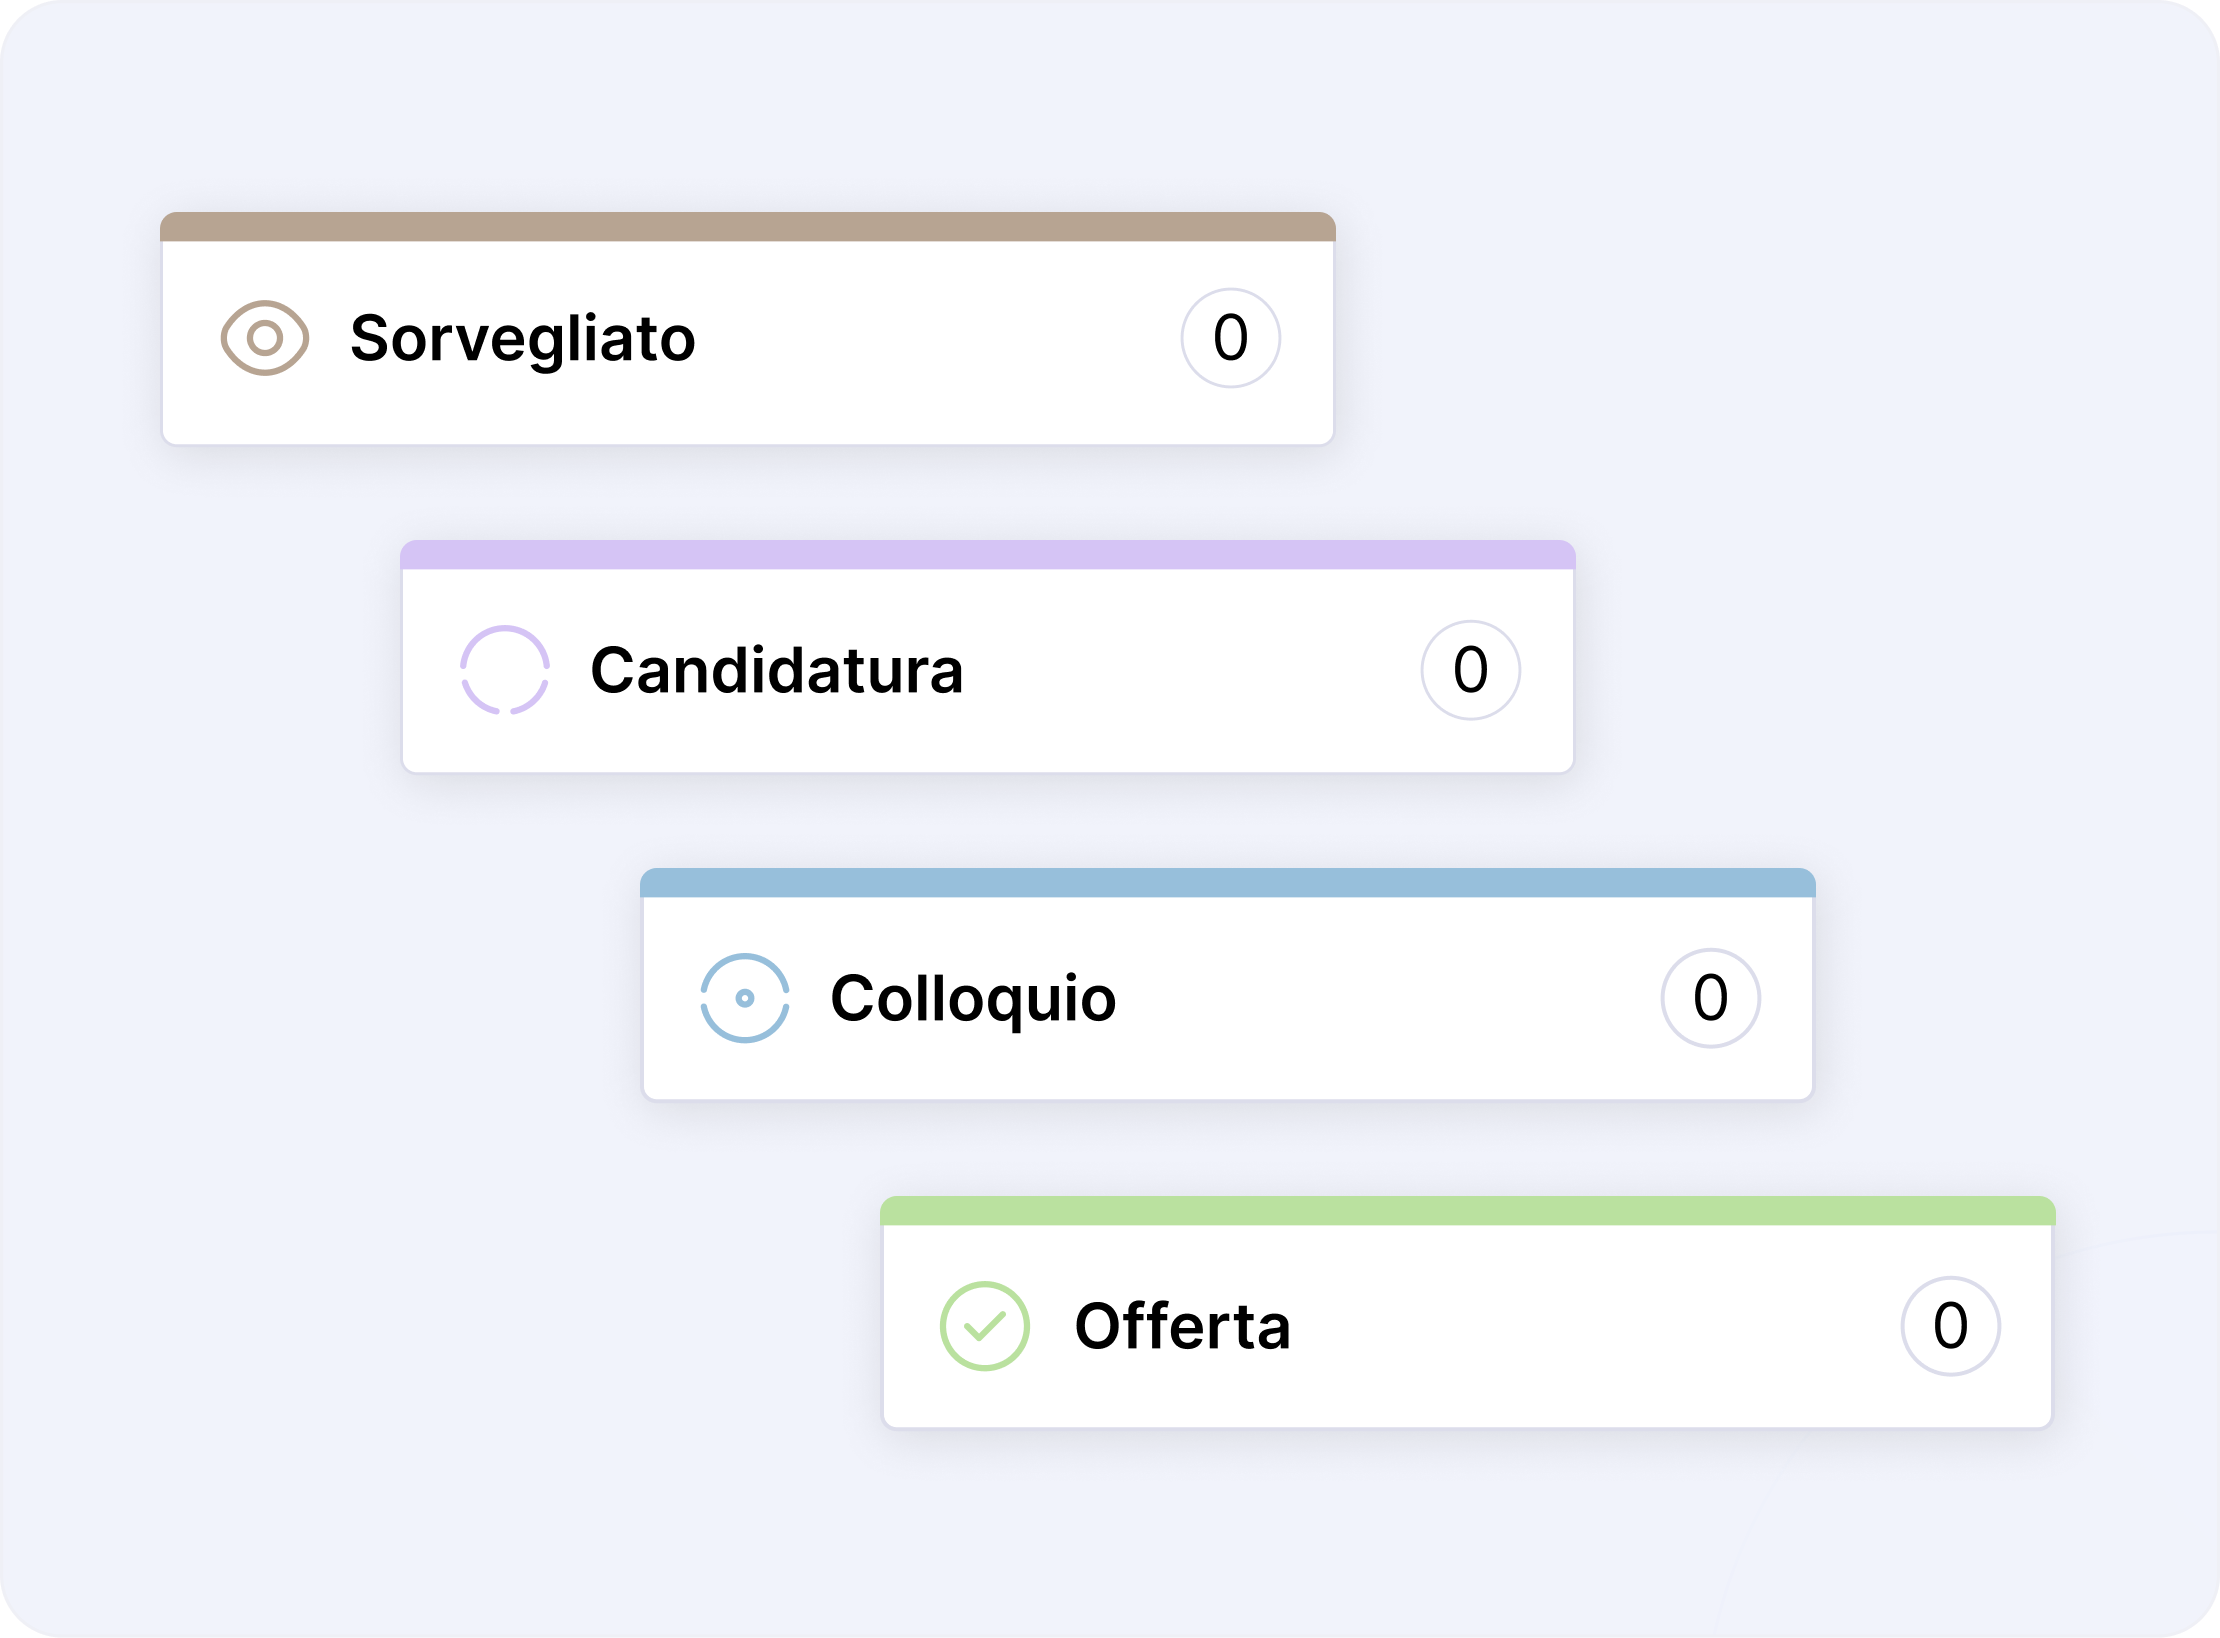Click the eye icon beside Sorvegliato
Viewport: 2220px width, 1638px height.
pyautogui.click(x=265, y=338)
